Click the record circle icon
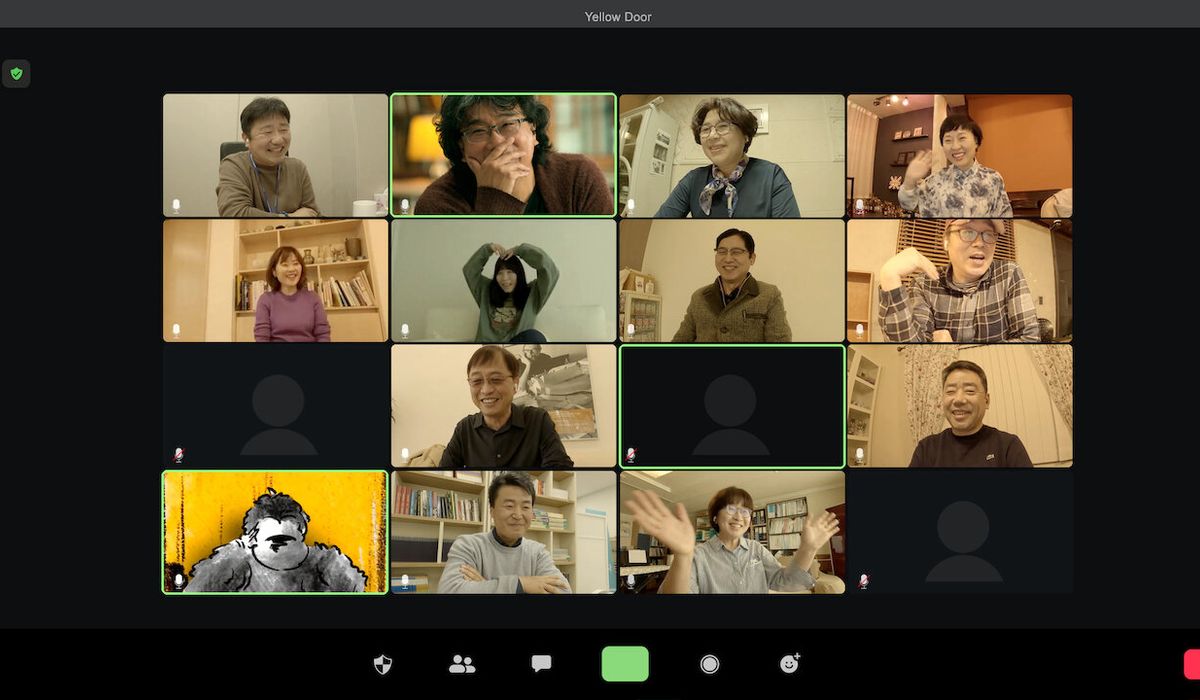This screenshot has height=700, width=1200. pyautogui.click(x=710, y=664)
